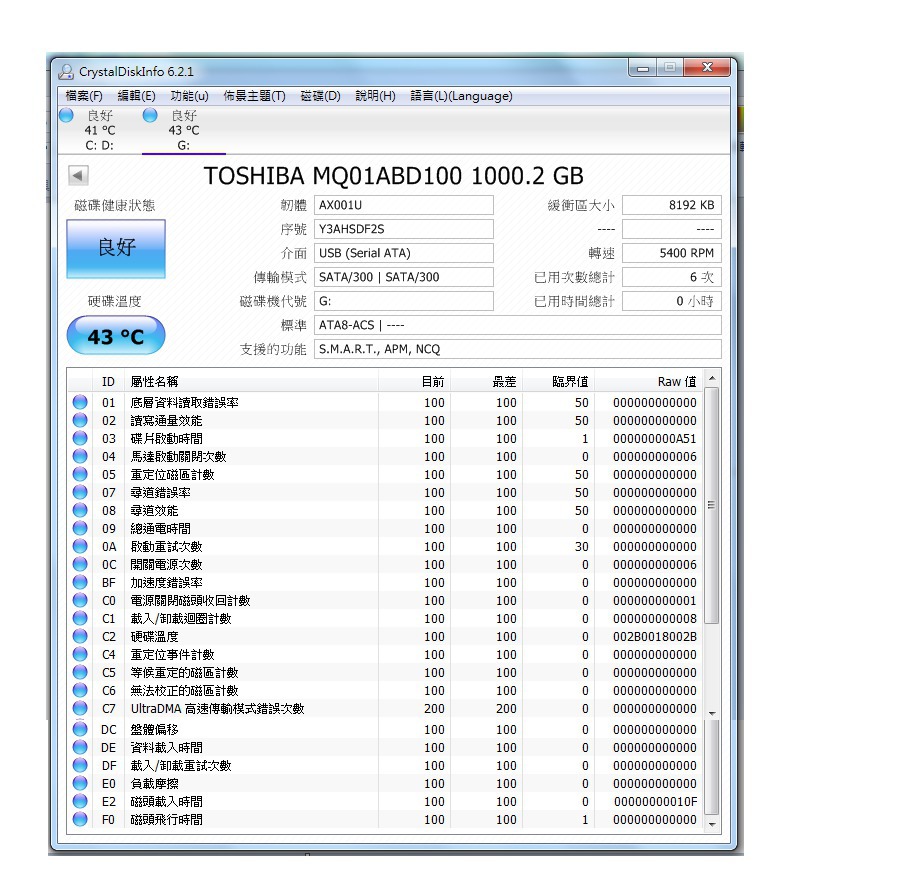
Task: Open the 檔案(F) menu
Action: pyautogui.click(x=84, y=96)
